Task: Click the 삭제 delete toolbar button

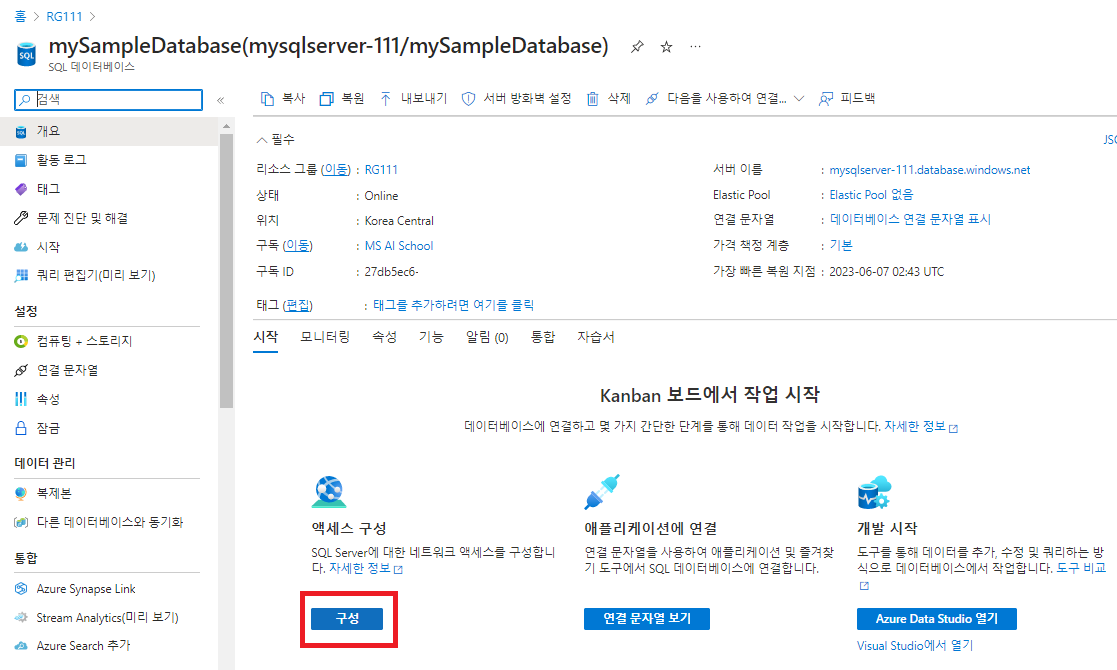Action: (x=608, y=98)
